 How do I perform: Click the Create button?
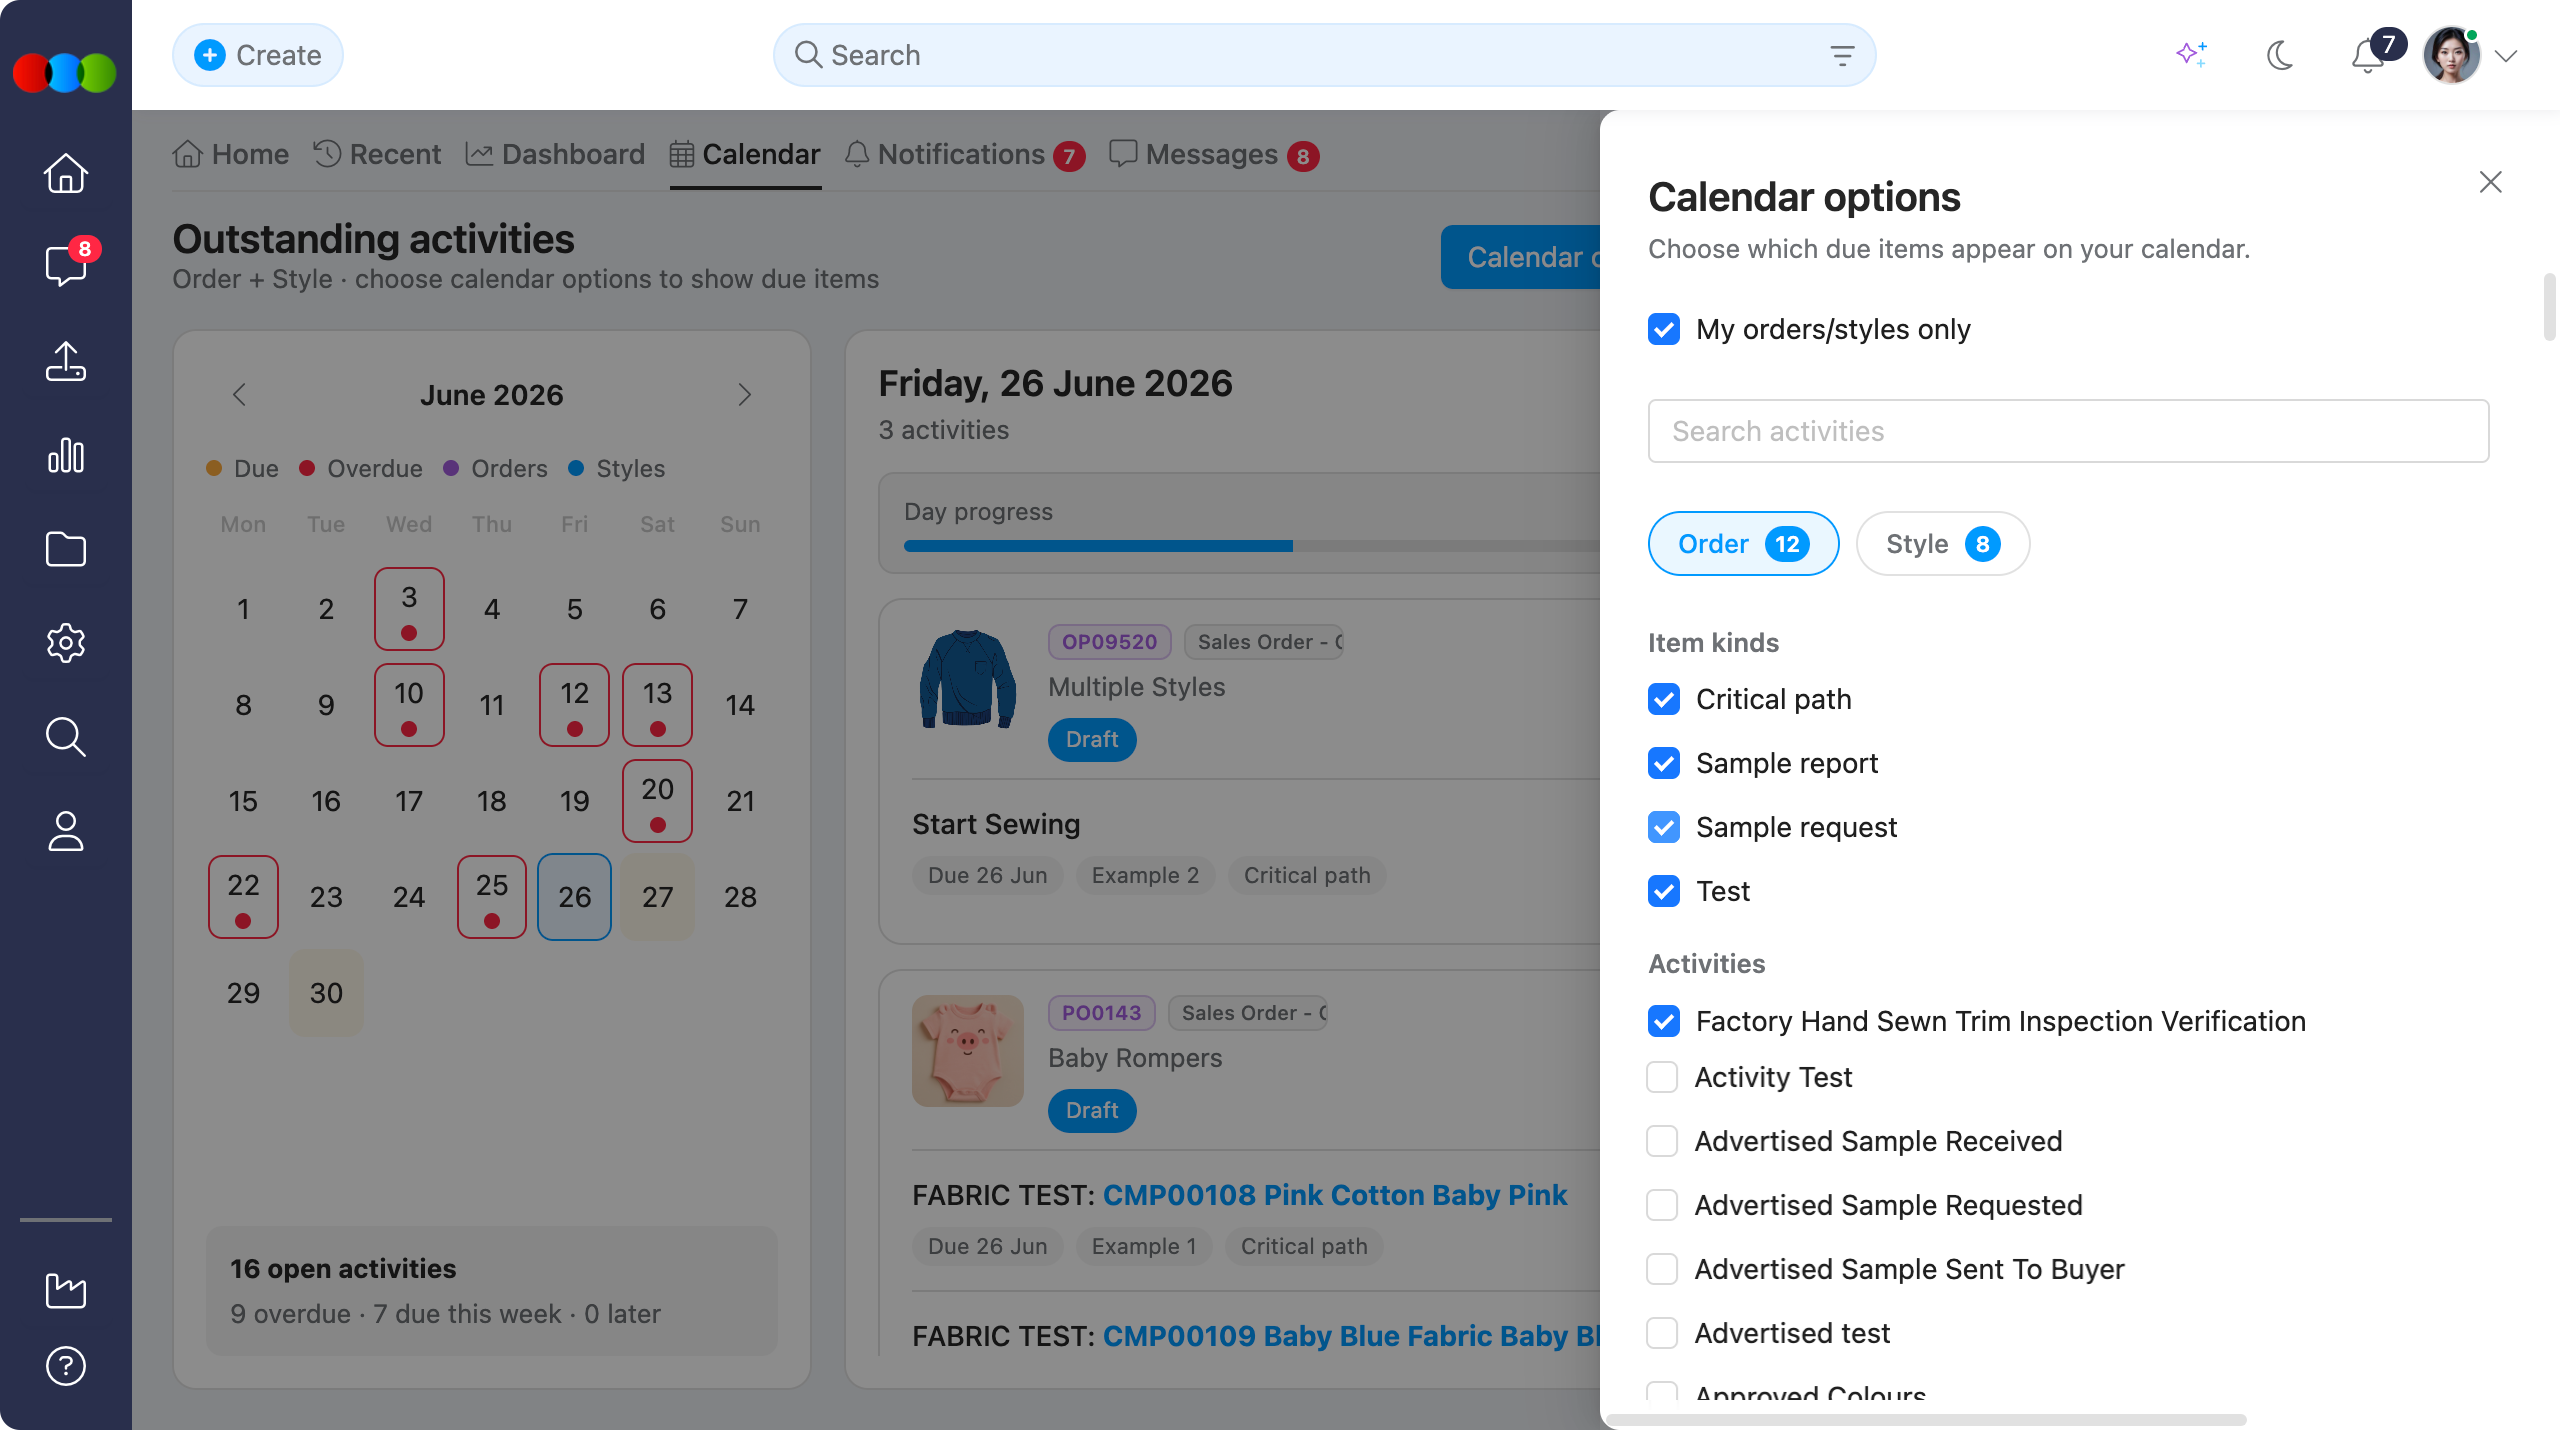pyautogui.click(x=258, y=55)
